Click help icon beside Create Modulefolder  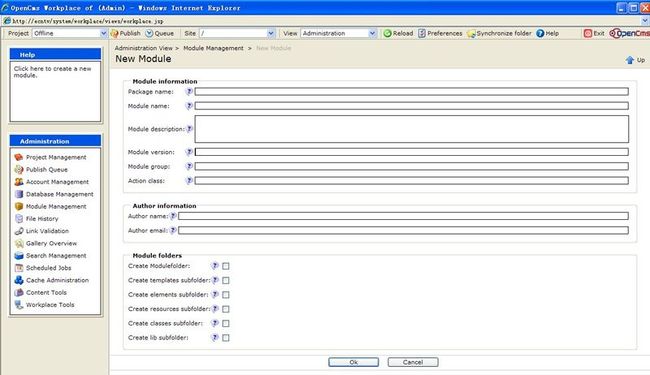(x=215, y=266)
